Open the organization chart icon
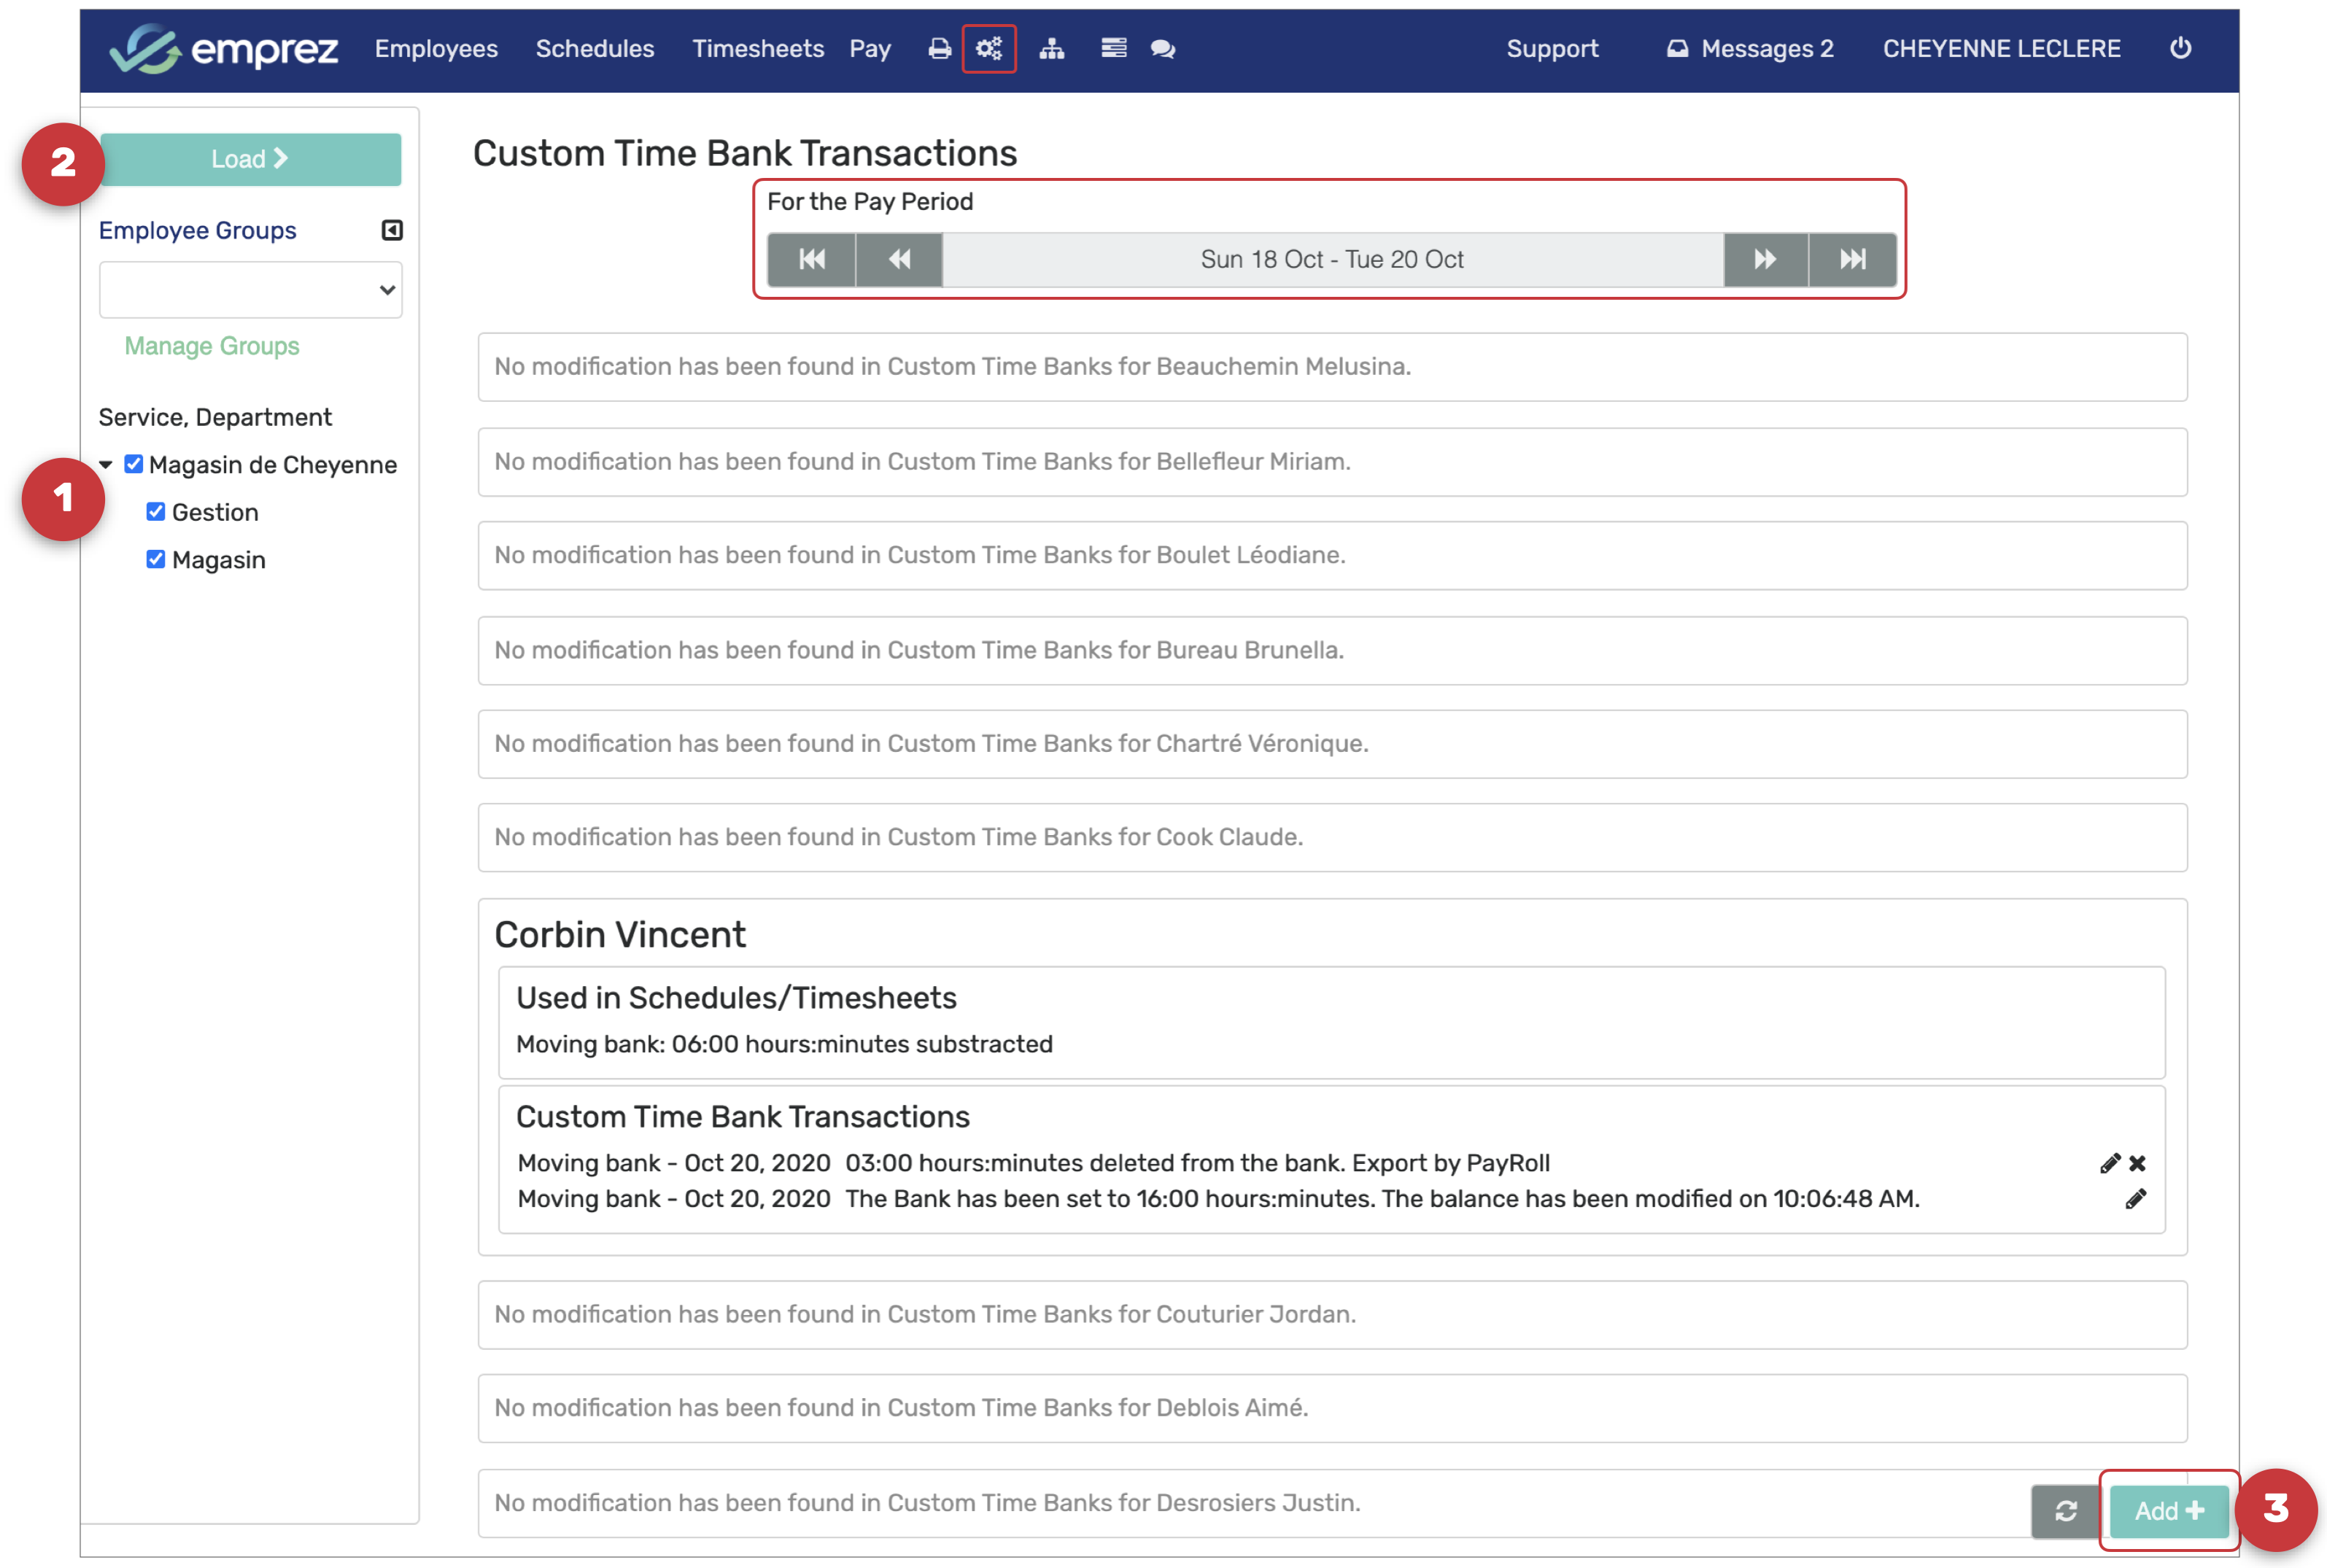The height and width of the screenshot is (1568, 2327). (x=1051, y=49)
